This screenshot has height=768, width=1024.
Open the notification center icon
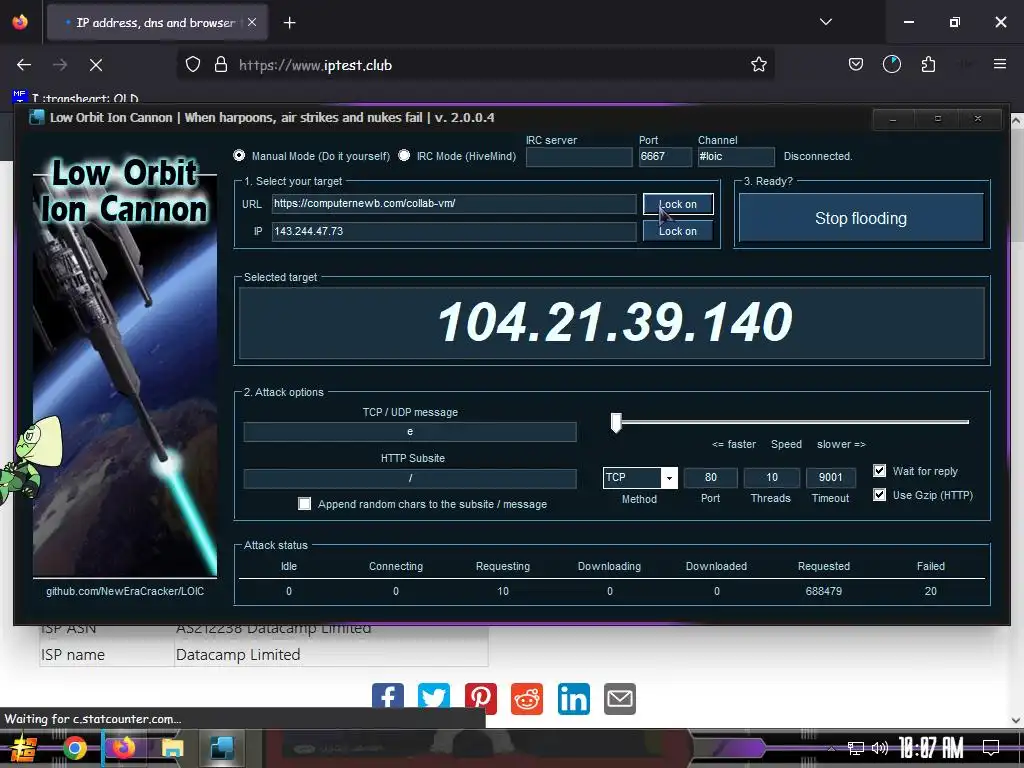pyautogui.click(x=991, y=748)
